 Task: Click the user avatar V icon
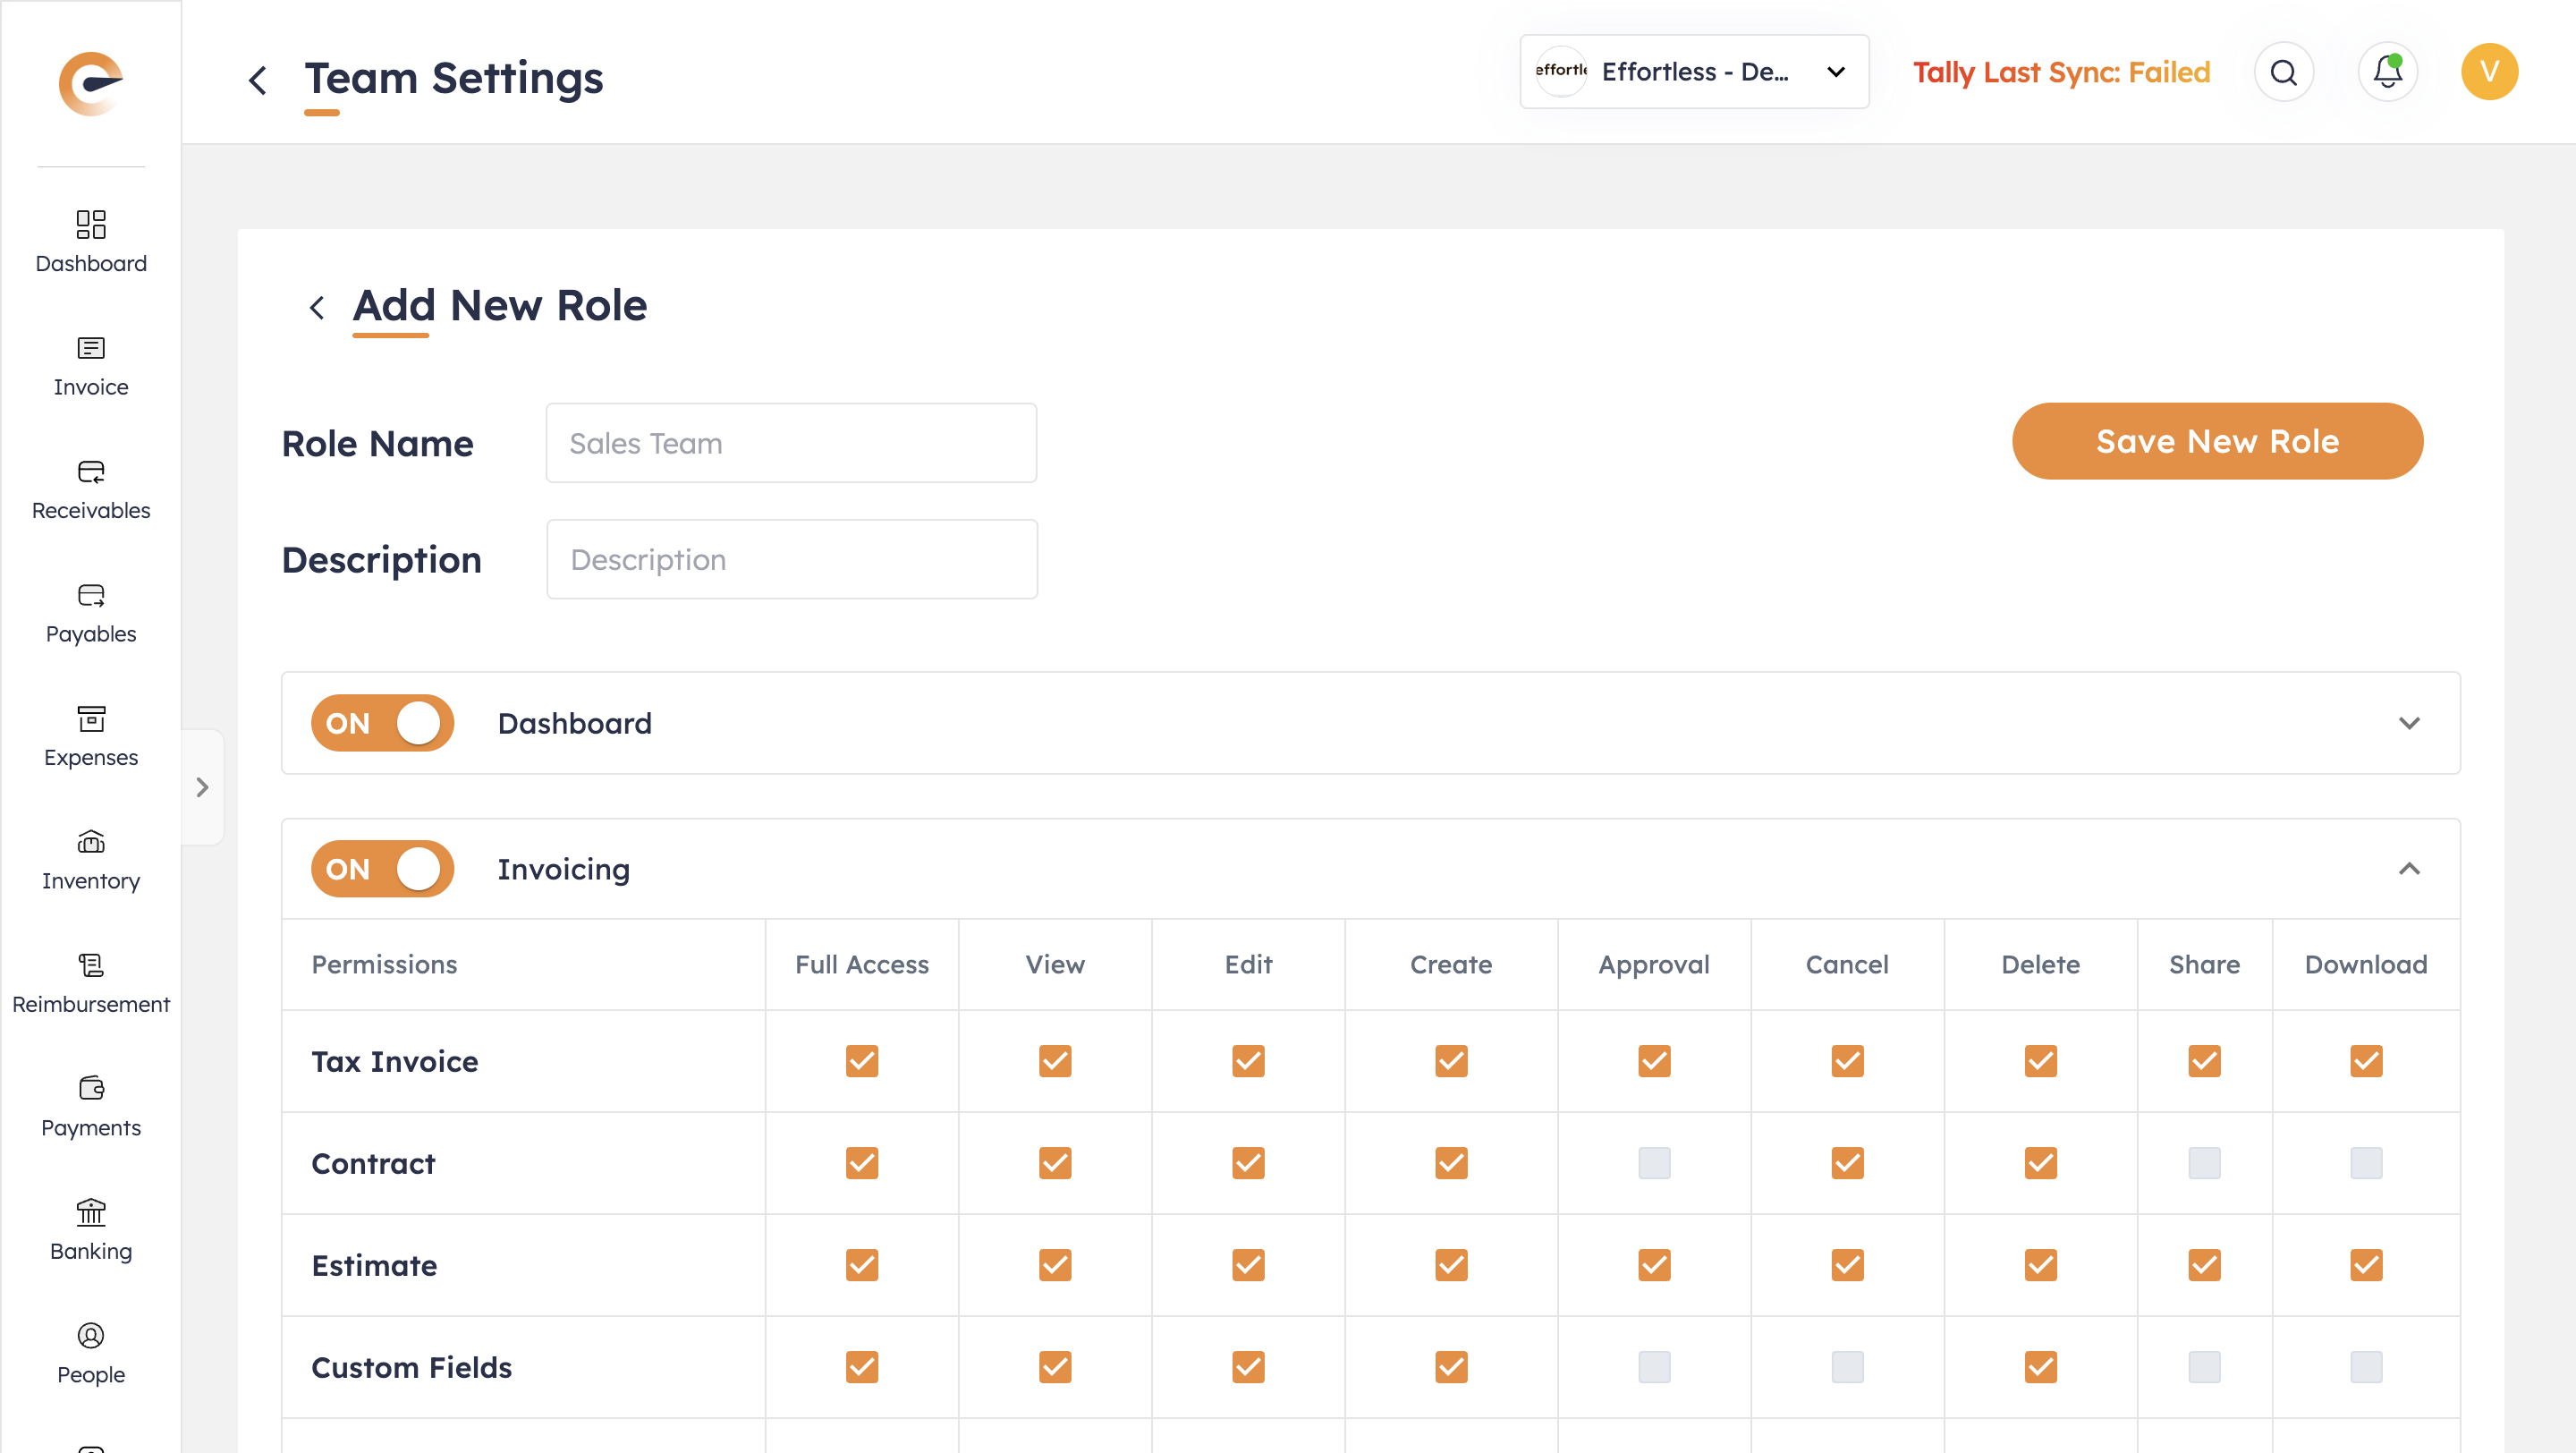[2489, 72]
